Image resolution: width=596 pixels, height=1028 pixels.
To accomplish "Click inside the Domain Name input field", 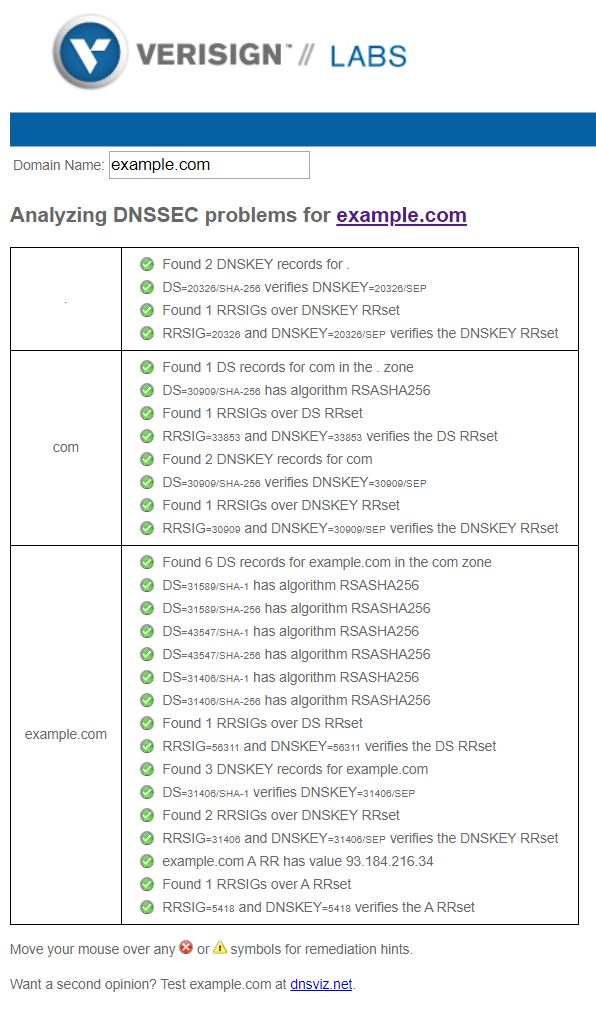I will point(208,164).
